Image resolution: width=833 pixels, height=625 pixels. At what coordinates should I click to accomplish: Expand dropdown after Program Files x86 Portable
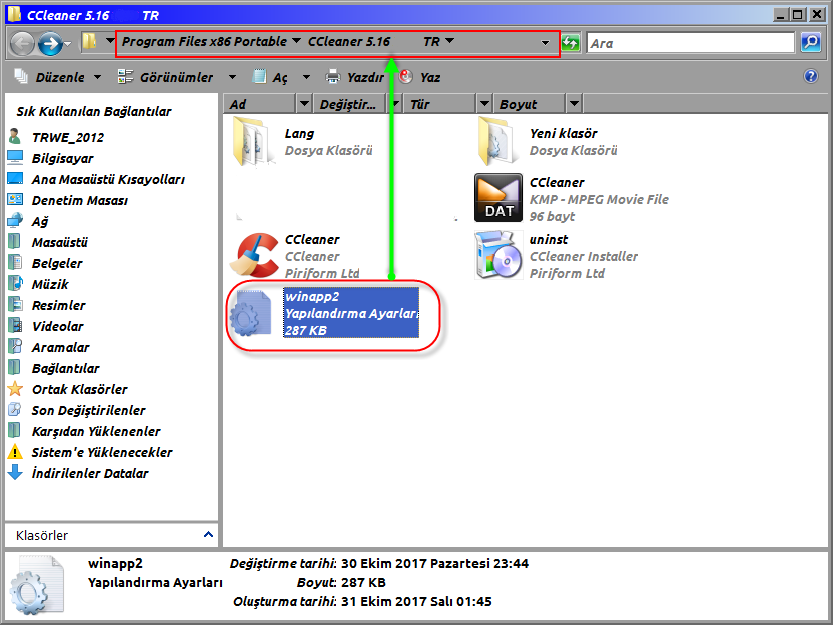click(296, 41)
